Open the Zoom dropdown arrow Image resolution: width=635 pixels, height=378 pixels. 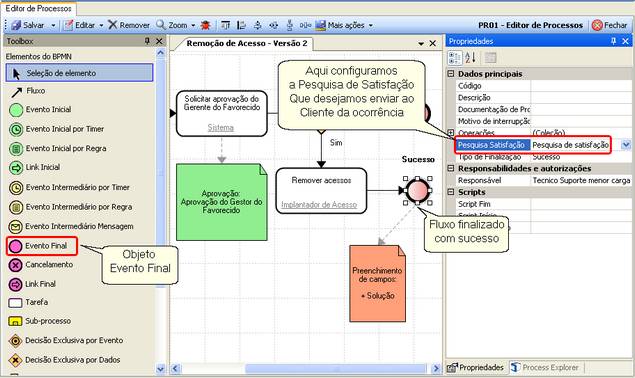[x=193, y=26]
